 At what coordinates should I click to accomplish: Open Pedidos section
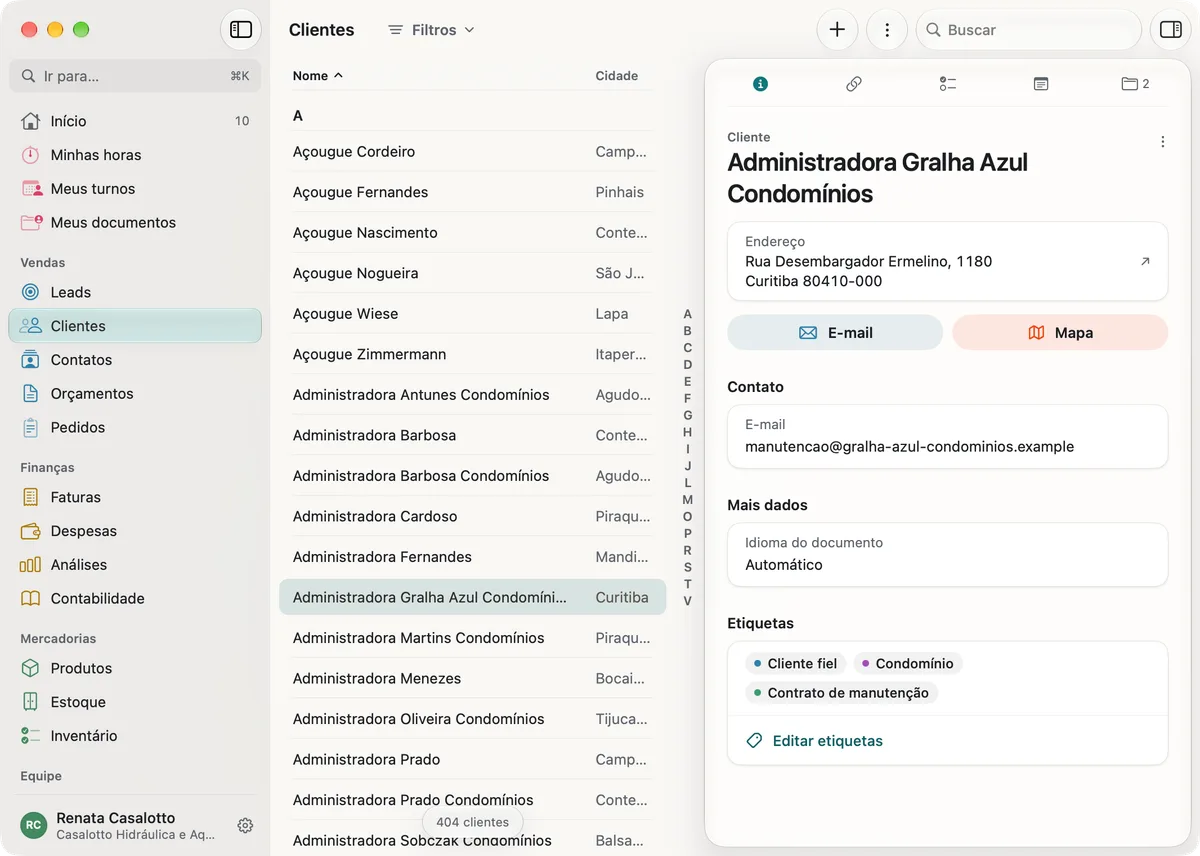coord(135,427)
